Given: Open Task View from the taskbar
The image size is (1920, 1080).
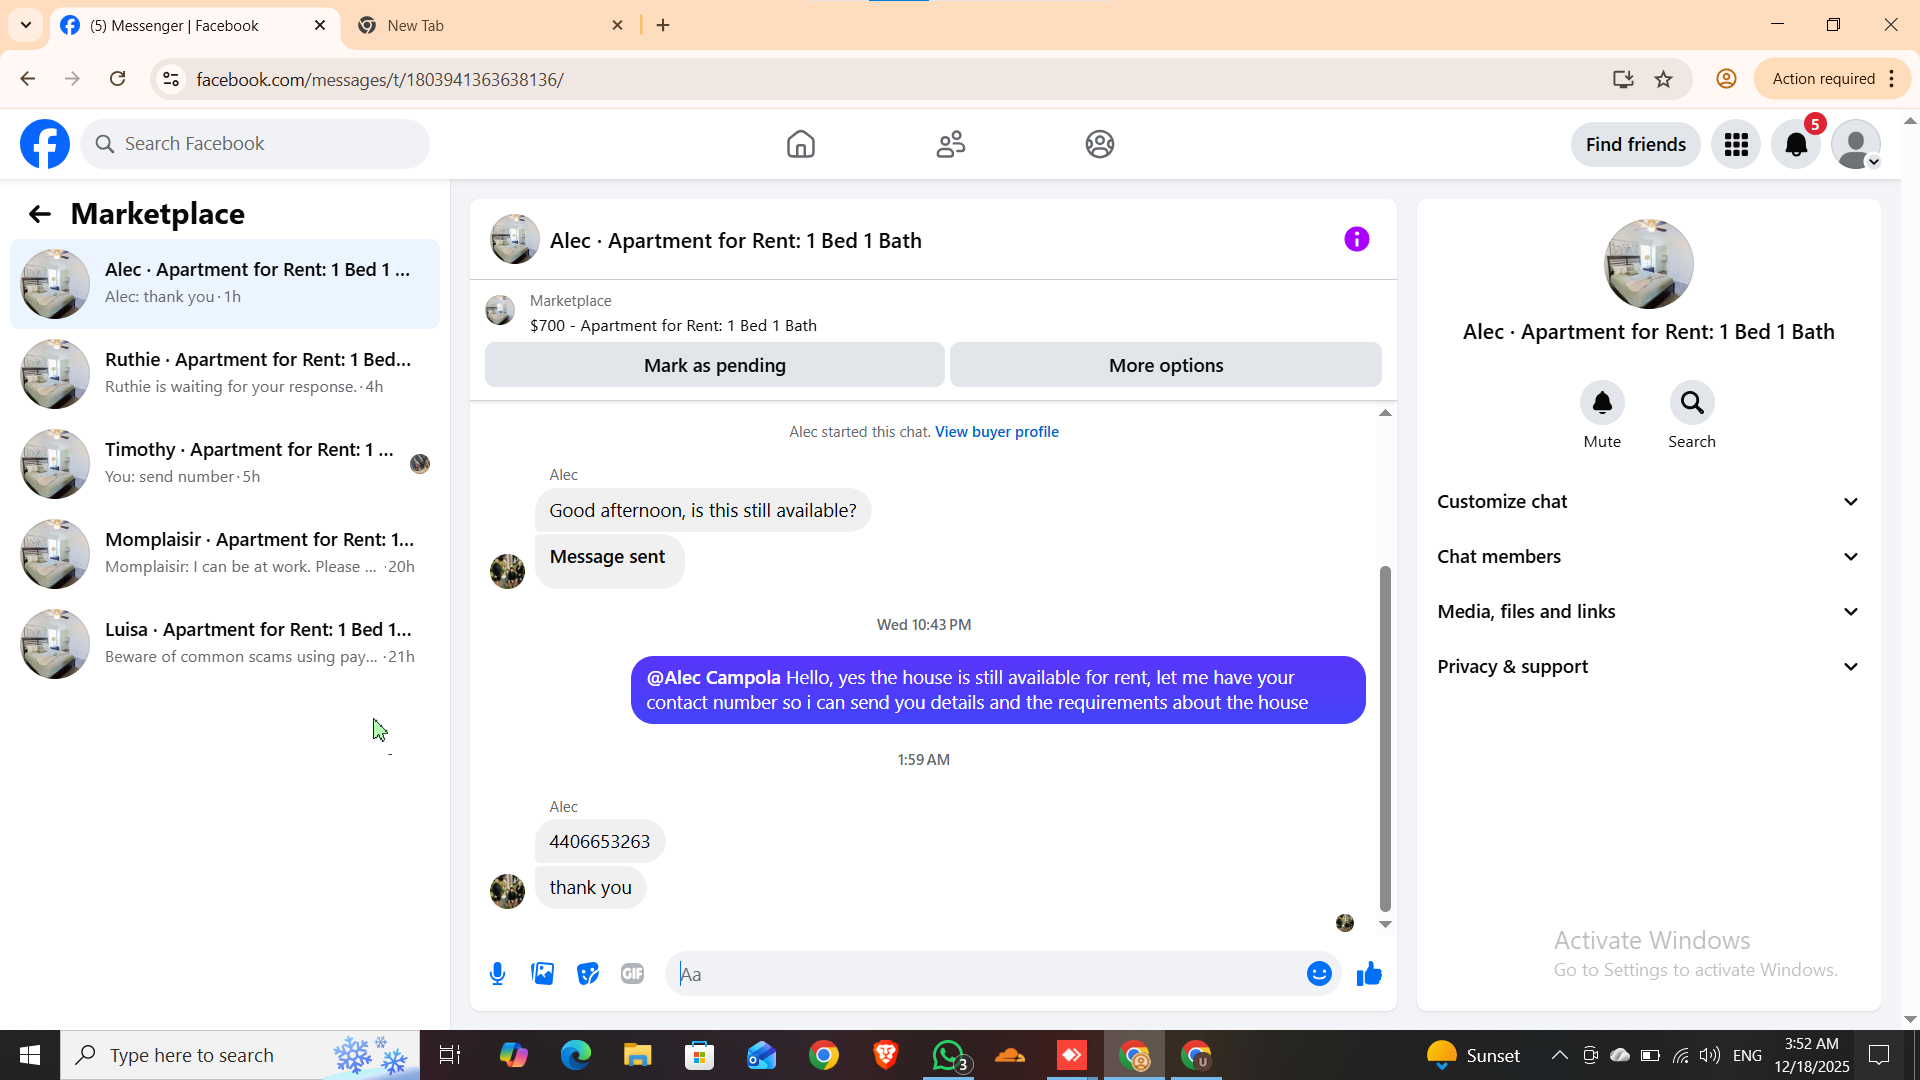Looking at the screenshot, I should coord(450,1055).
